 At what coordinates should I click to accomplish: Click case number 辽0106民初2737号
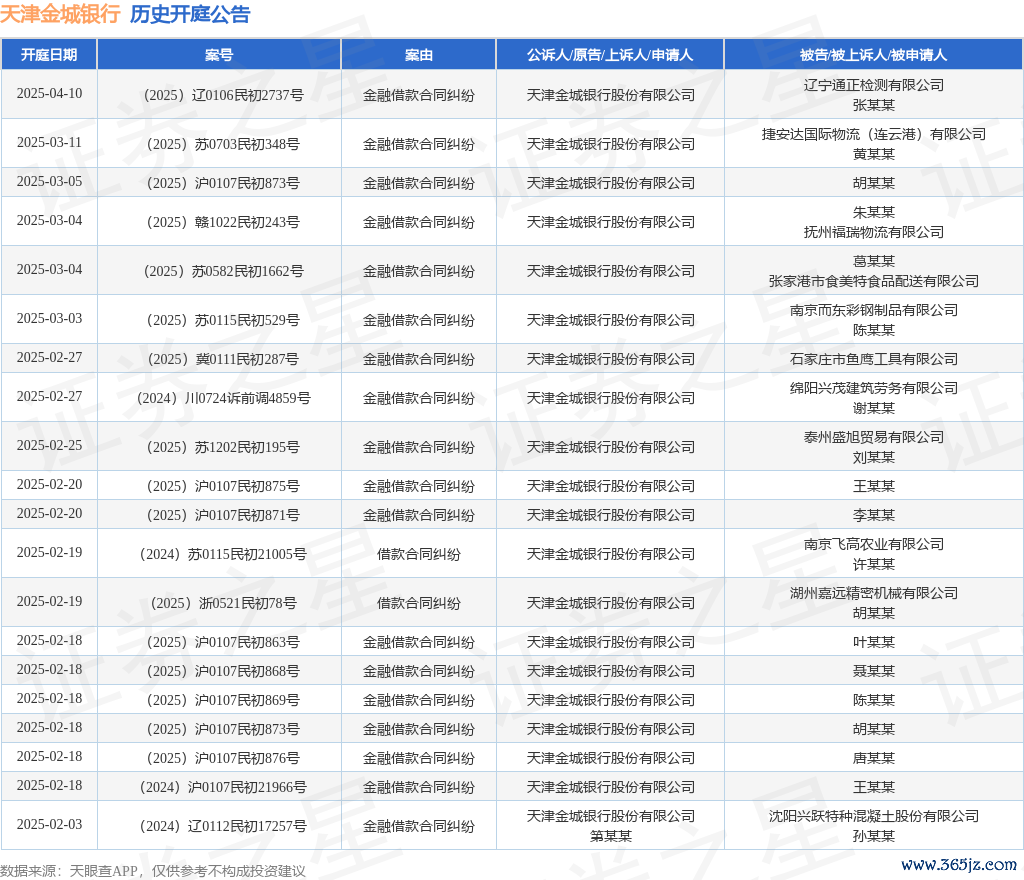223,95
